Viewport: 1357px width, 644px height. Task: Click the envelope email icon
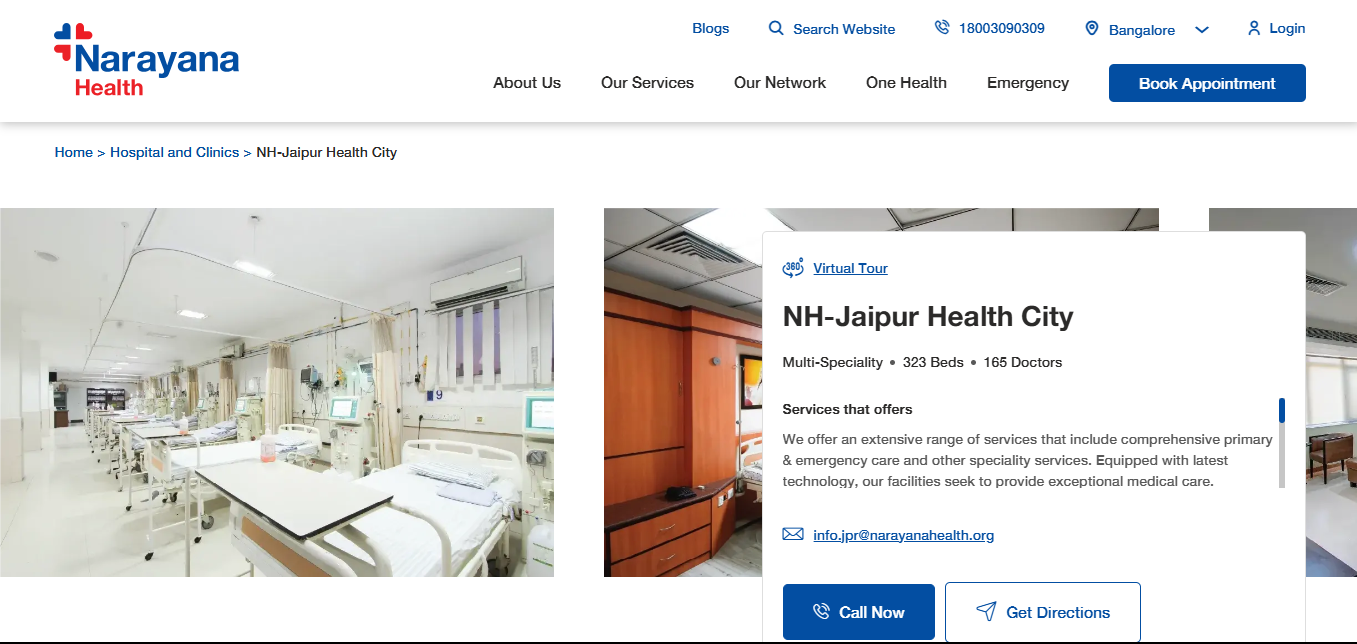coord(793,534)
